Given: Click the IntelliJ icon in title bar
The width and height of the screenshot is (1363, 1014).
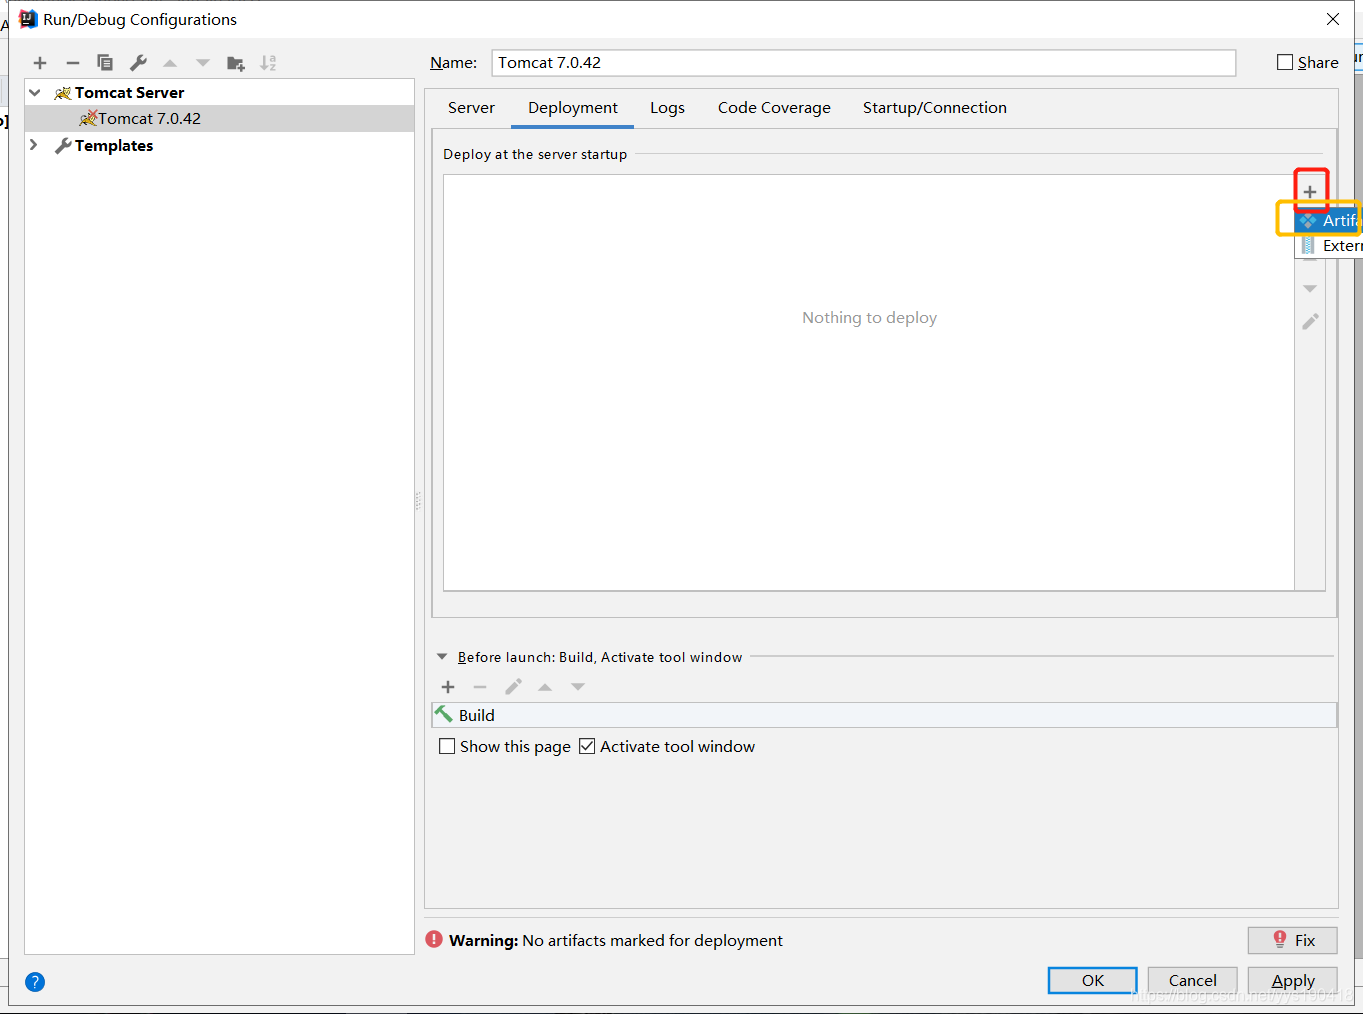Looking at the screenshot, I should click(x=28, y=19).
